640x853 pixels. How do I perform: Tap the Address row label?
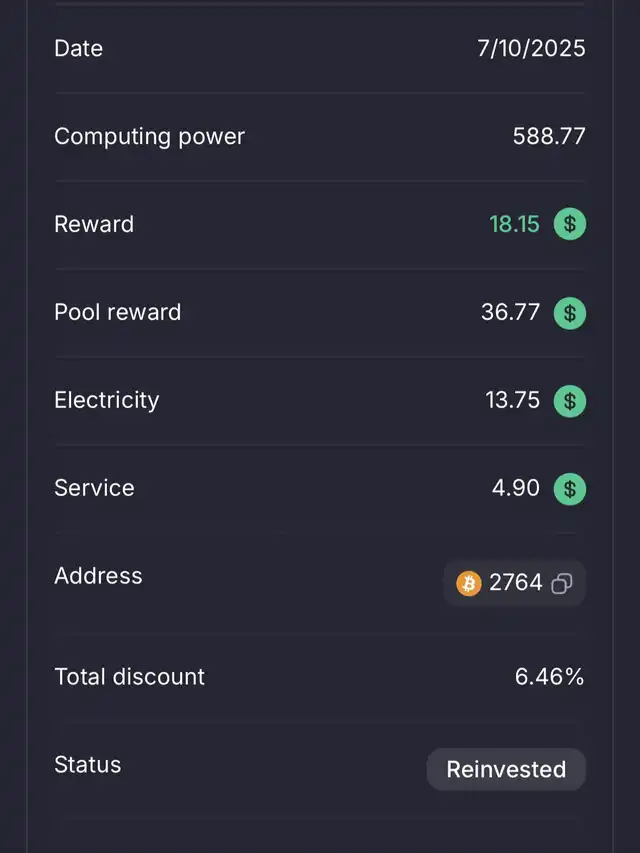[x=98, y=576]
